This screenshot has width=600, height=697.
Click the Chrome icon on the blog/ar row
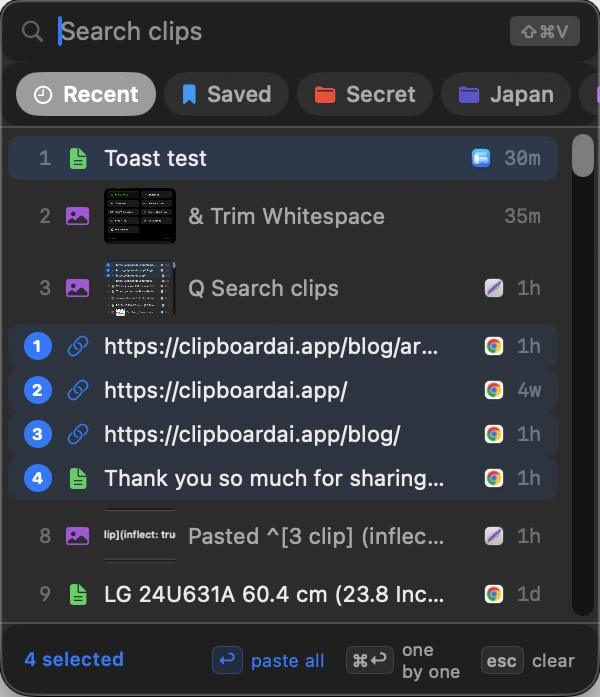click(x=494, y=346)
